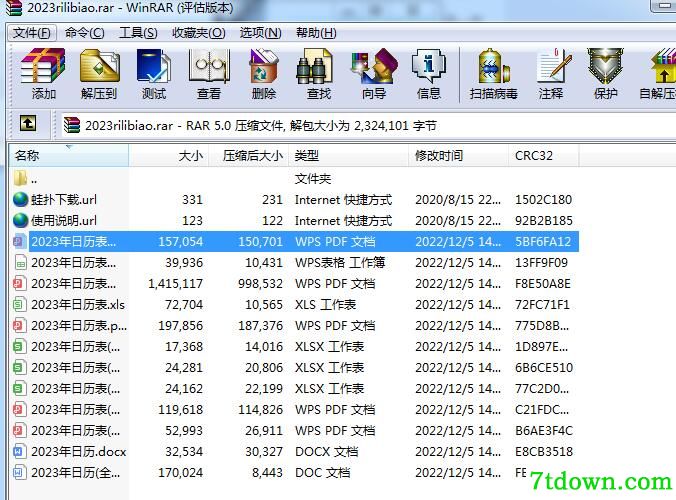Viewport: 676px width, 500px height.
Task: Click the archive icon in the address bar
Action: pyautogui.click(x=72, y=125)
